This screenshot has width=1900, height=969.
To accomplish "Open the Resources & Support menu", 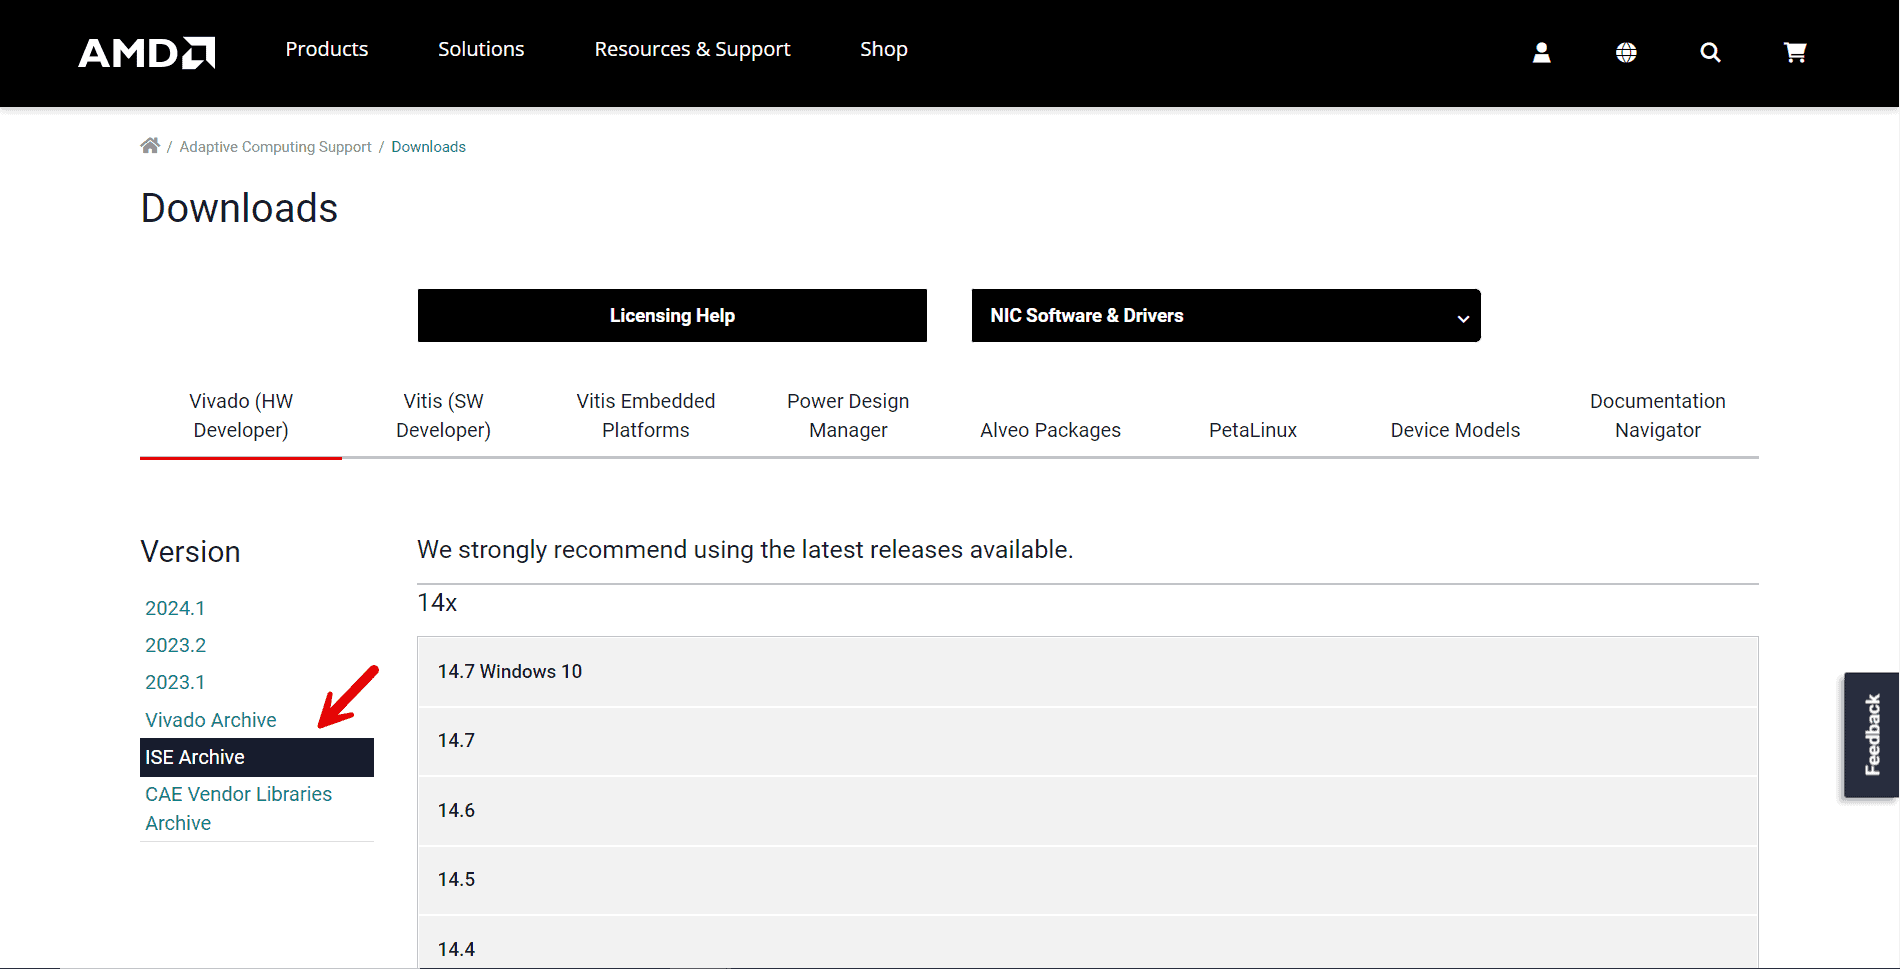I will 692,48.
